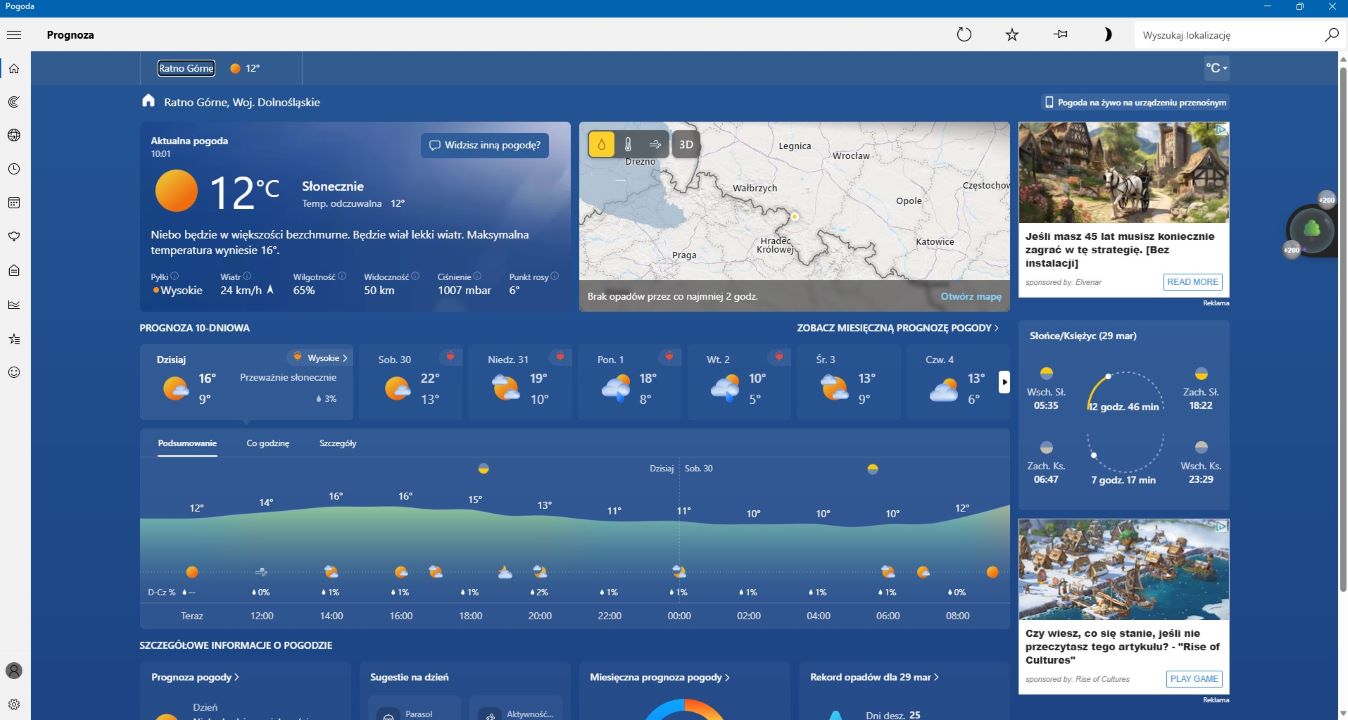
Task: Open the Otwórz mapę link
Action: (x=970, y=297)
